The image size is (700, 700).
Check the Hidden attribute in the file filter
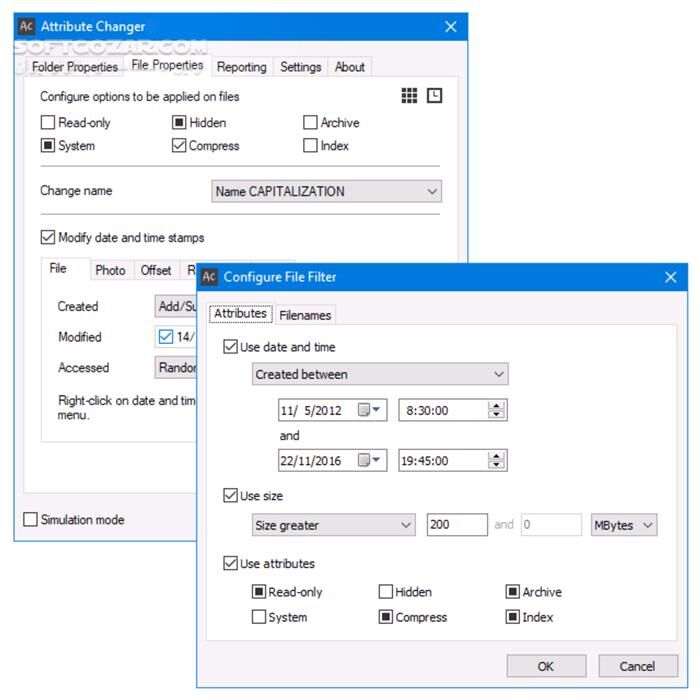(x=386, y=592)
